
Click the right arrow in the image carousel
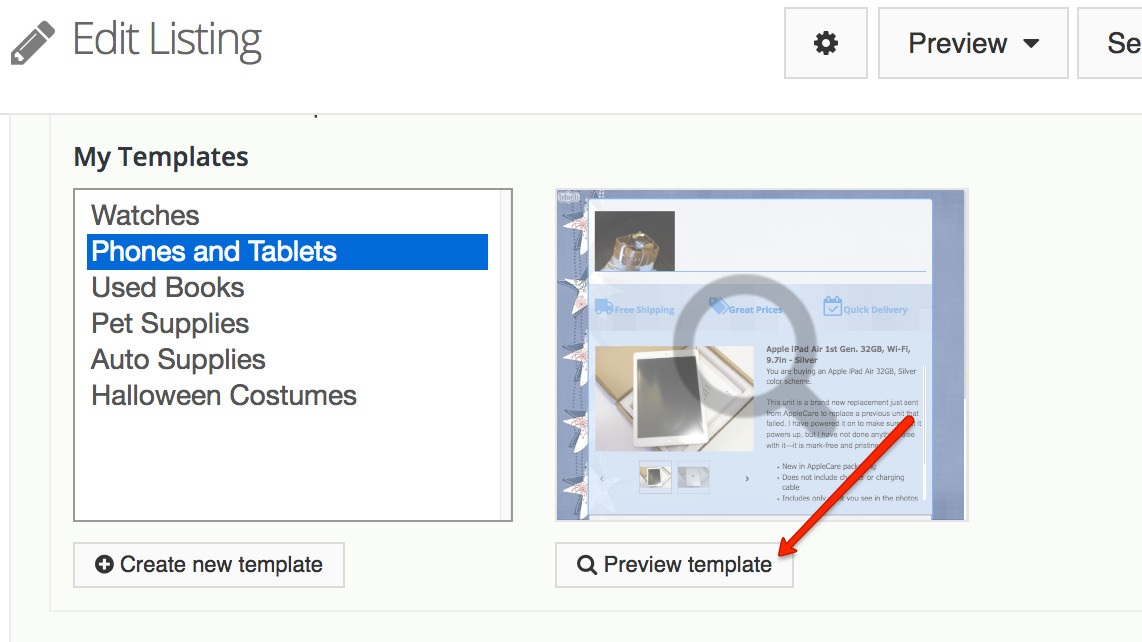coord(747,479)
